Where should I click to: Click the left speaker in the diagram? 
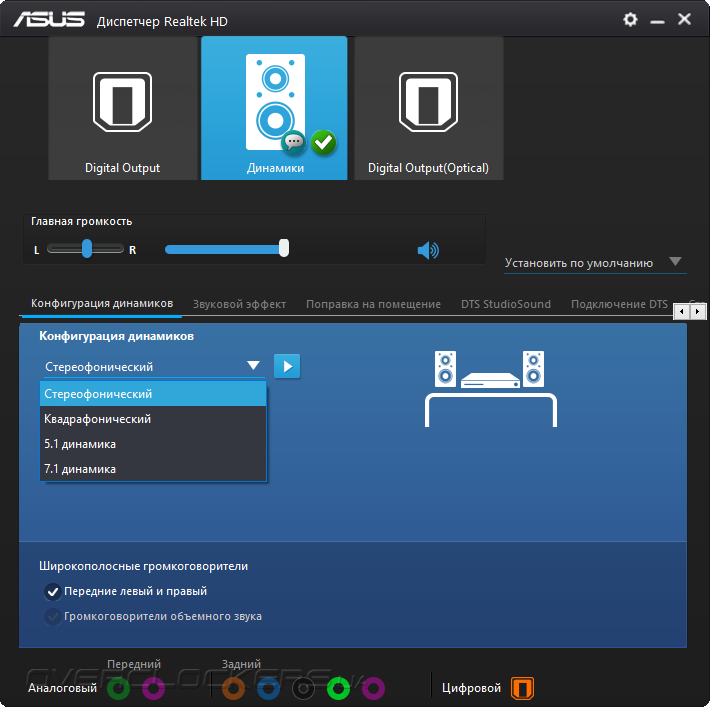click(x=445, y=369)
